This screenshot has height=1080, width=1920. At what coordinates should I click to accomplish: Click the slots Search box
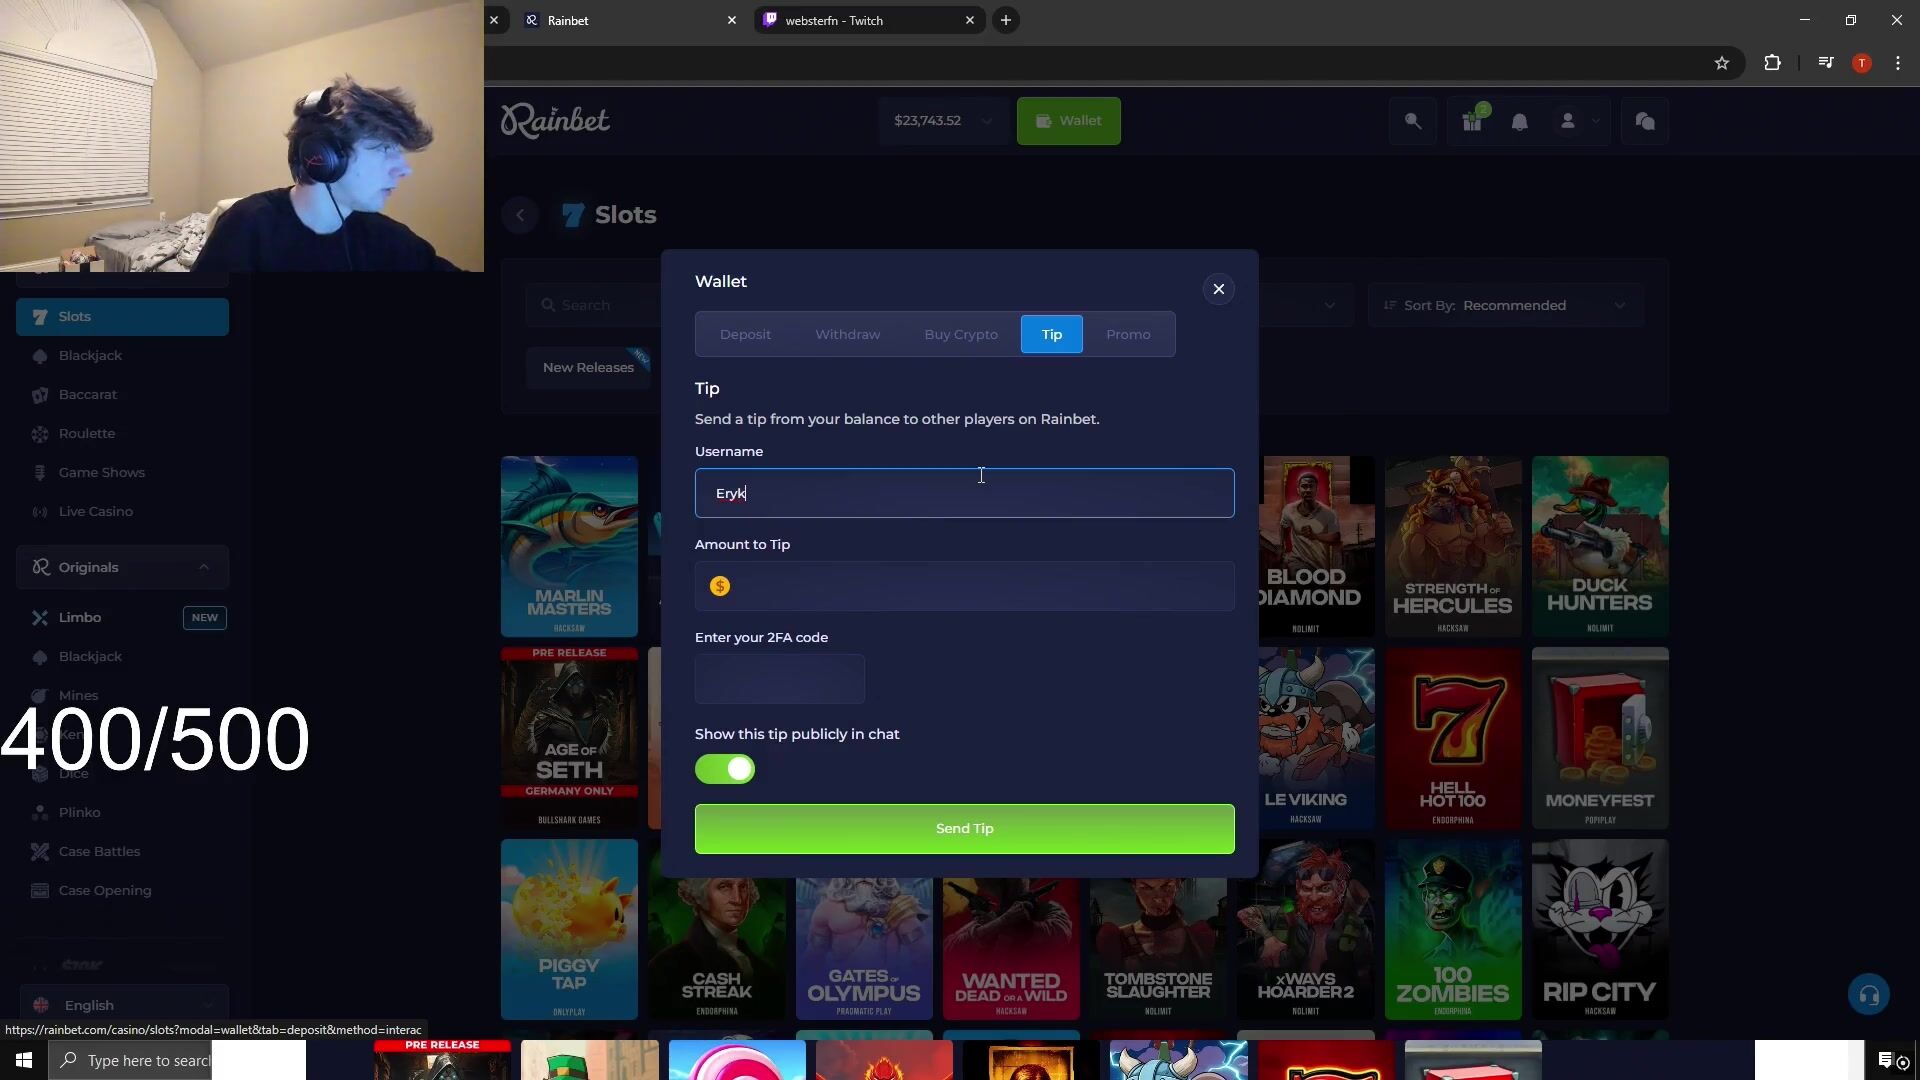pos(596,305)
